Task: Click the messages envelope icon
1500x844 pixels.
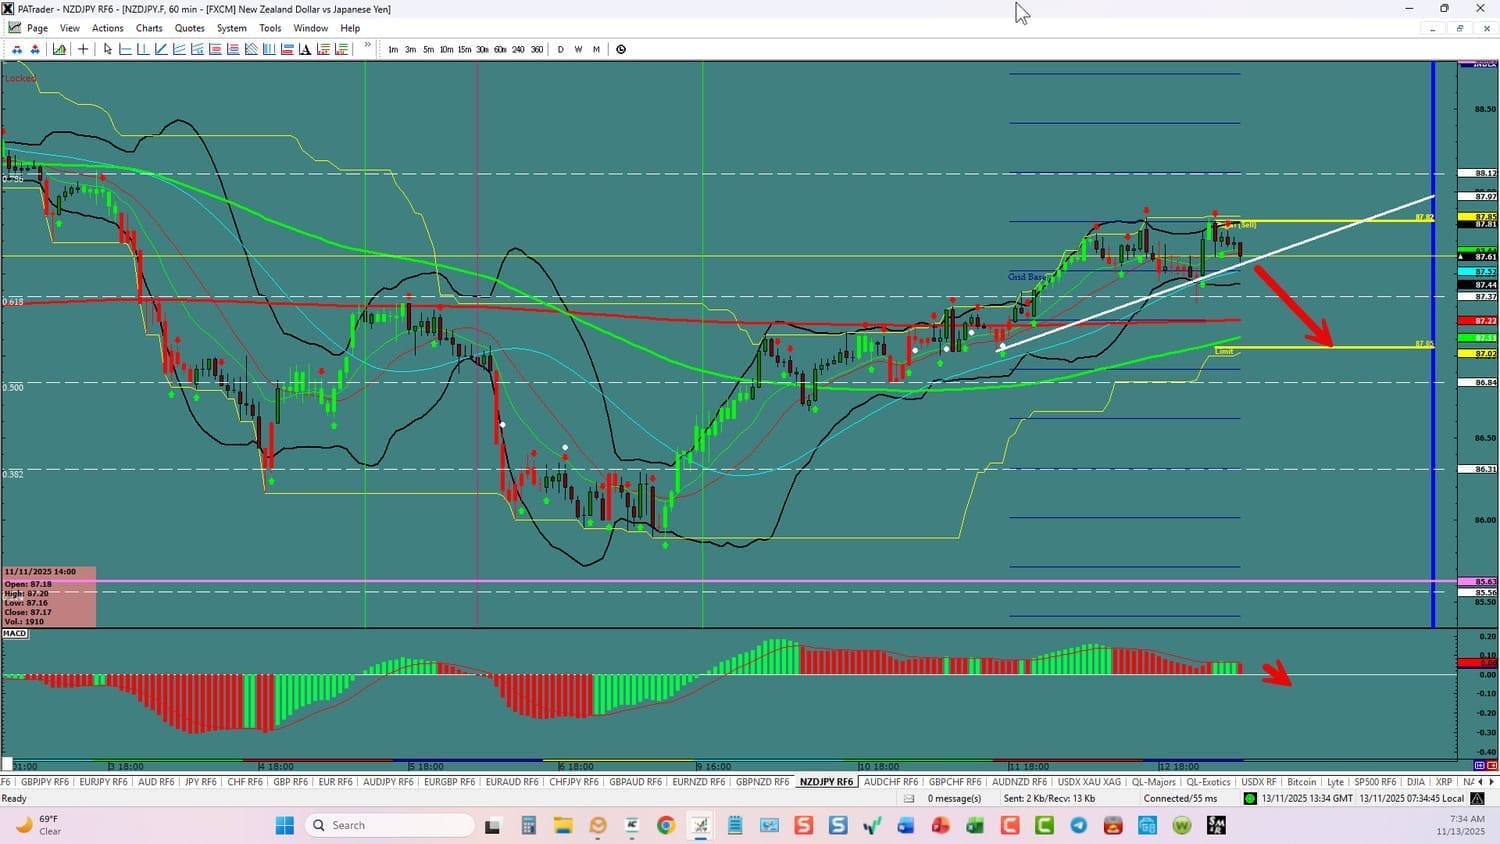Action: click(909, 798)
